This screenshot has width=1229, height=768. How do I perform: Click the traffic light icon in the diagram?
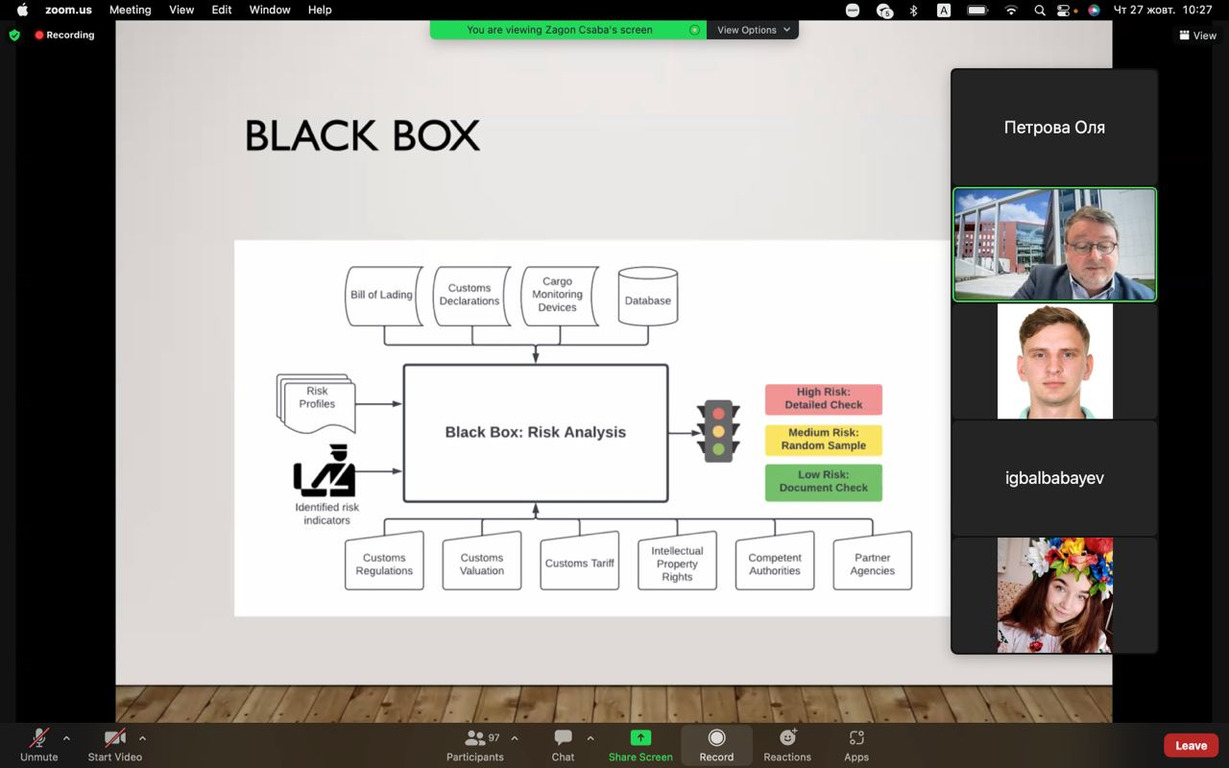click(x=718, y=431)
